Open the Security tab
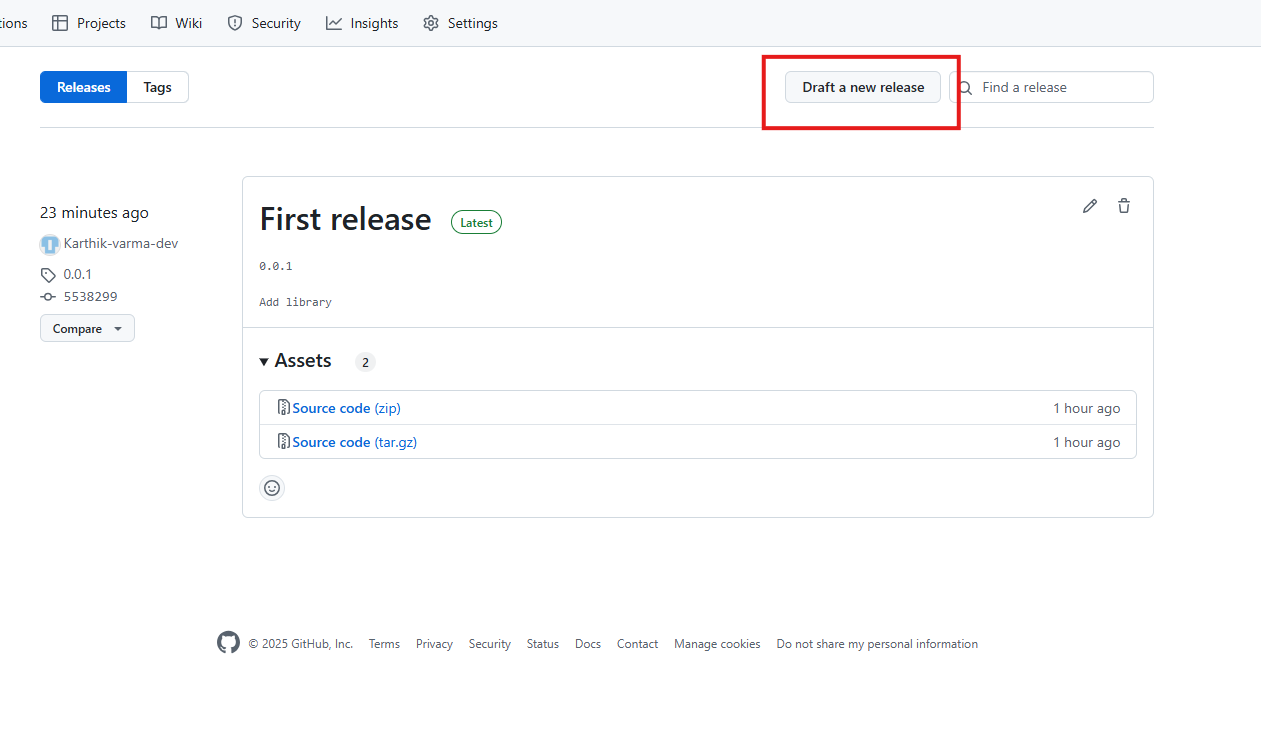The image size is (1261, 740). [264, 23]
